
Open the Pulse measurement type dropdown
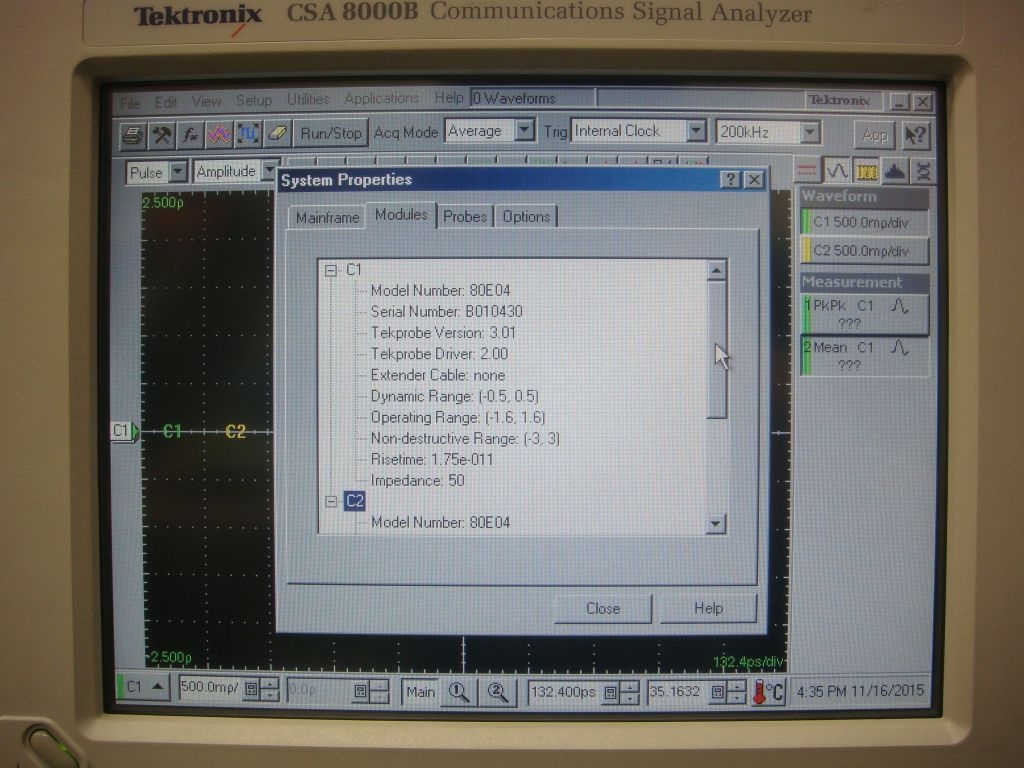tap(177, 172)
